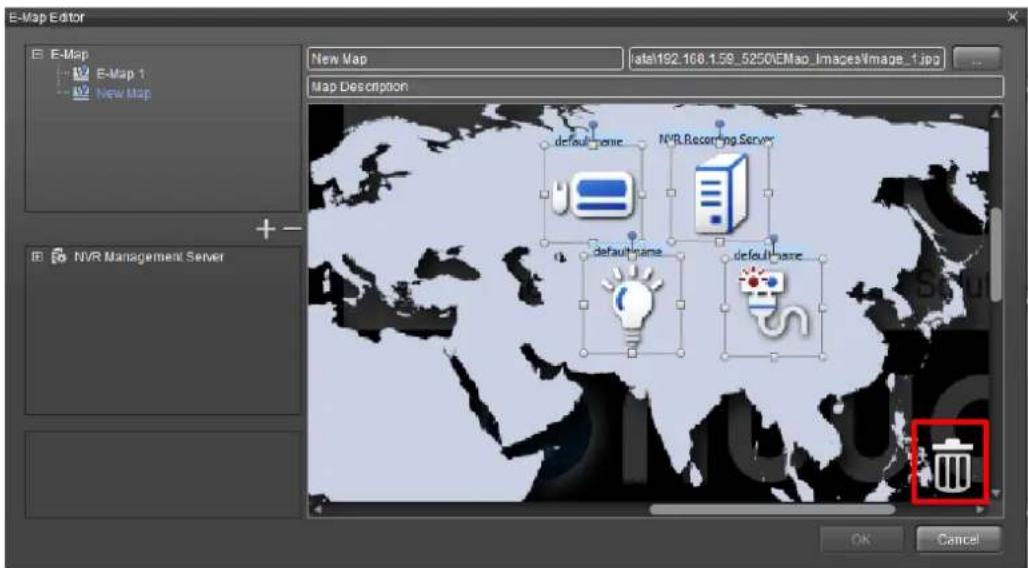Screen dimensions: 1028x568
Task: Click the E-Map root label
Action: (x=69, y=54)
